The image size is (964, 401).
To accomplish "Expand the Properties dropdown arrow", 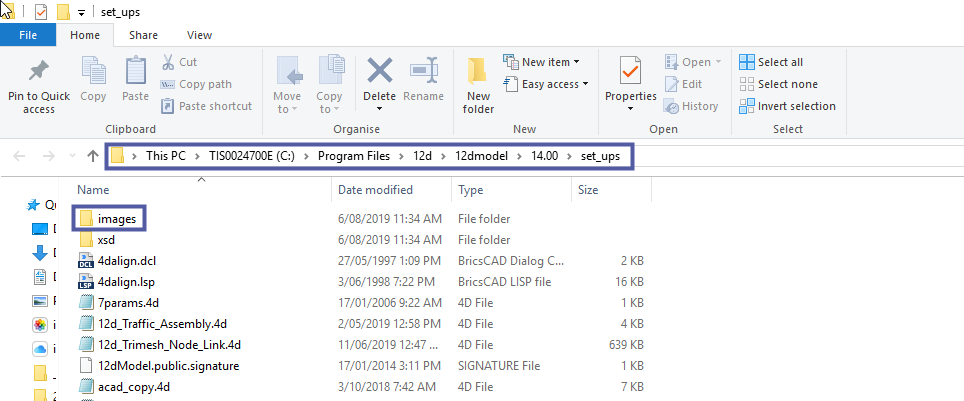I will (631, 109).
